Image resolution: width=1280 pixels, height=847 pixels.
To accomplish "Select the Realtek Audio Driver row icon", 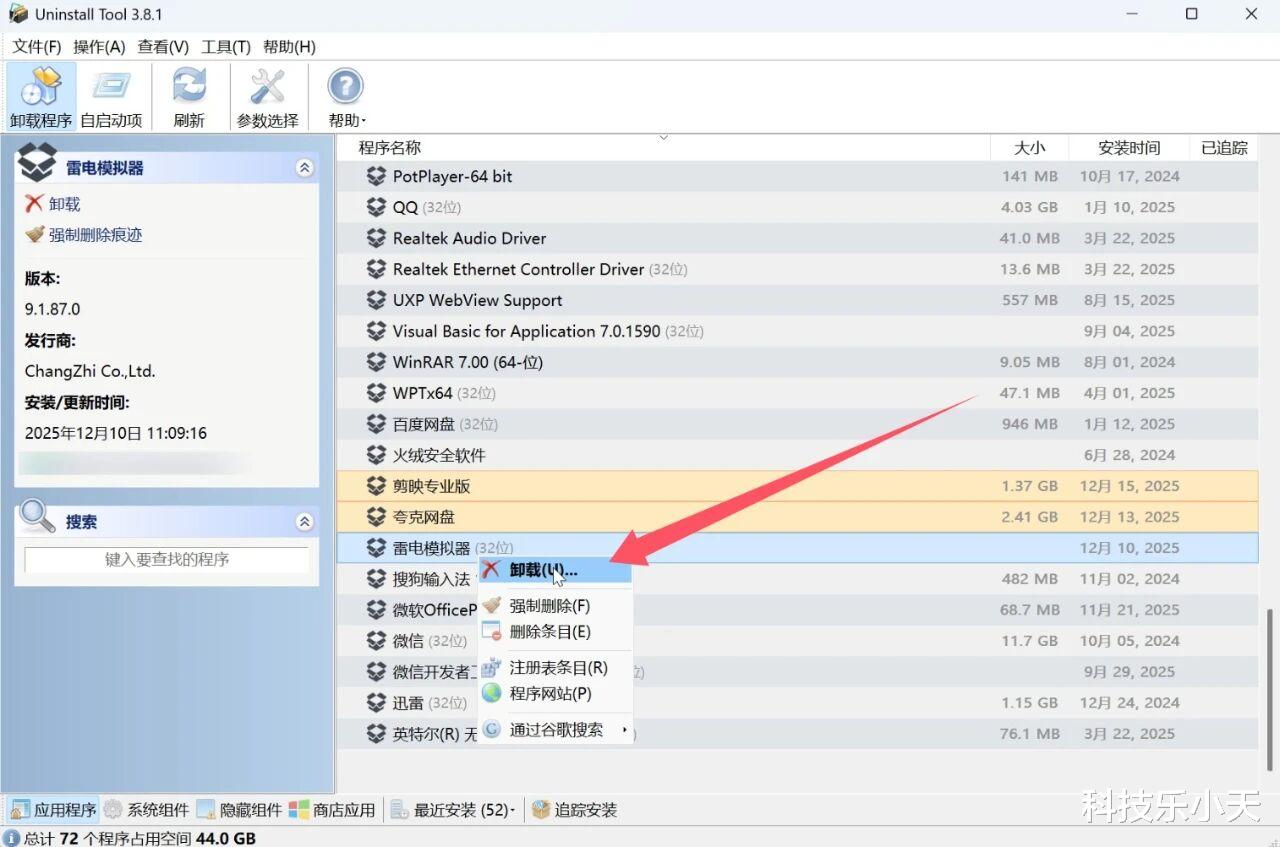I will pos(376,238).
